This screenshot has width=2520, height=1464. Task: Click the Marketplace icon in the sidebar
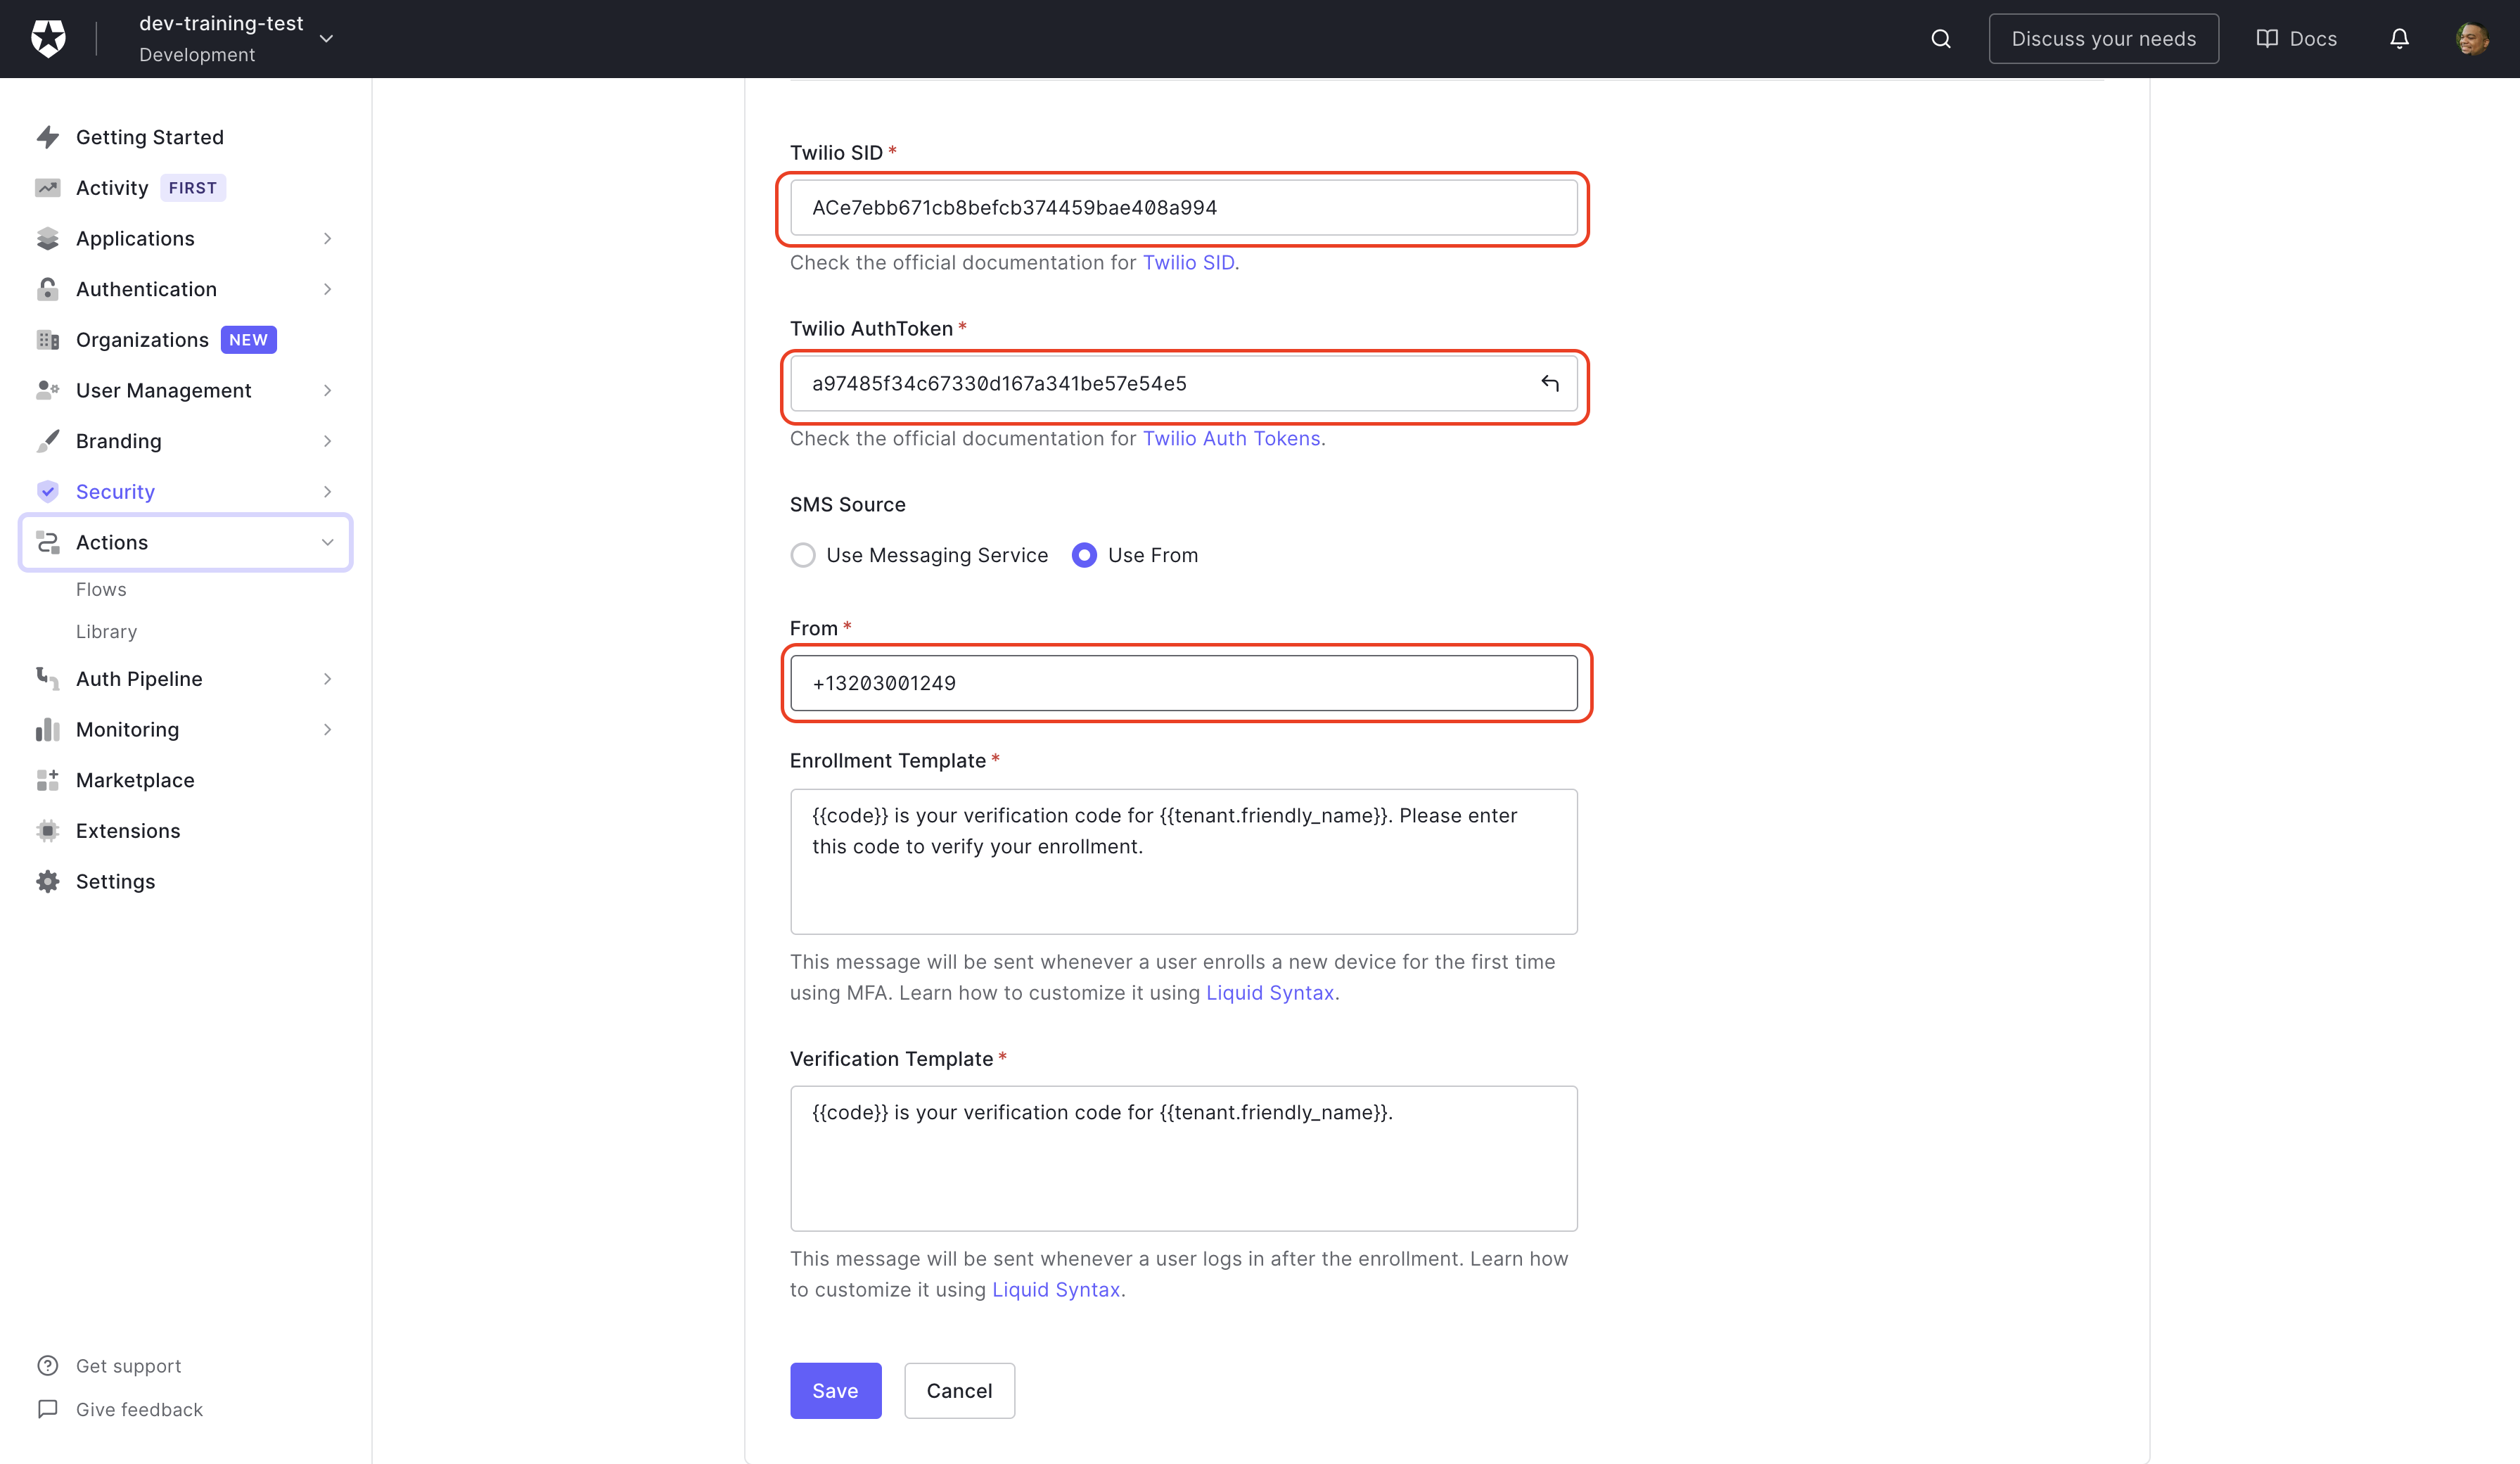(x=47, y=780)
